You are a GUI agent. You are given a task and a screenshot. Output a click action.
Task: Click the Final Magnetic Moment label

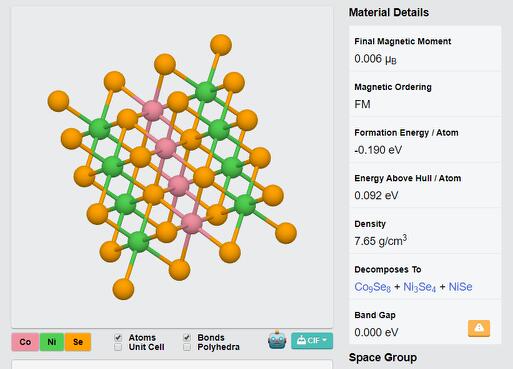[403, 41]
